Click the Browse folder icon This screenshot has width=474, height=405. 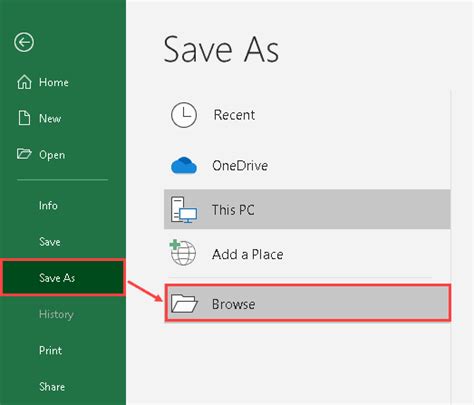coord(184,303)
